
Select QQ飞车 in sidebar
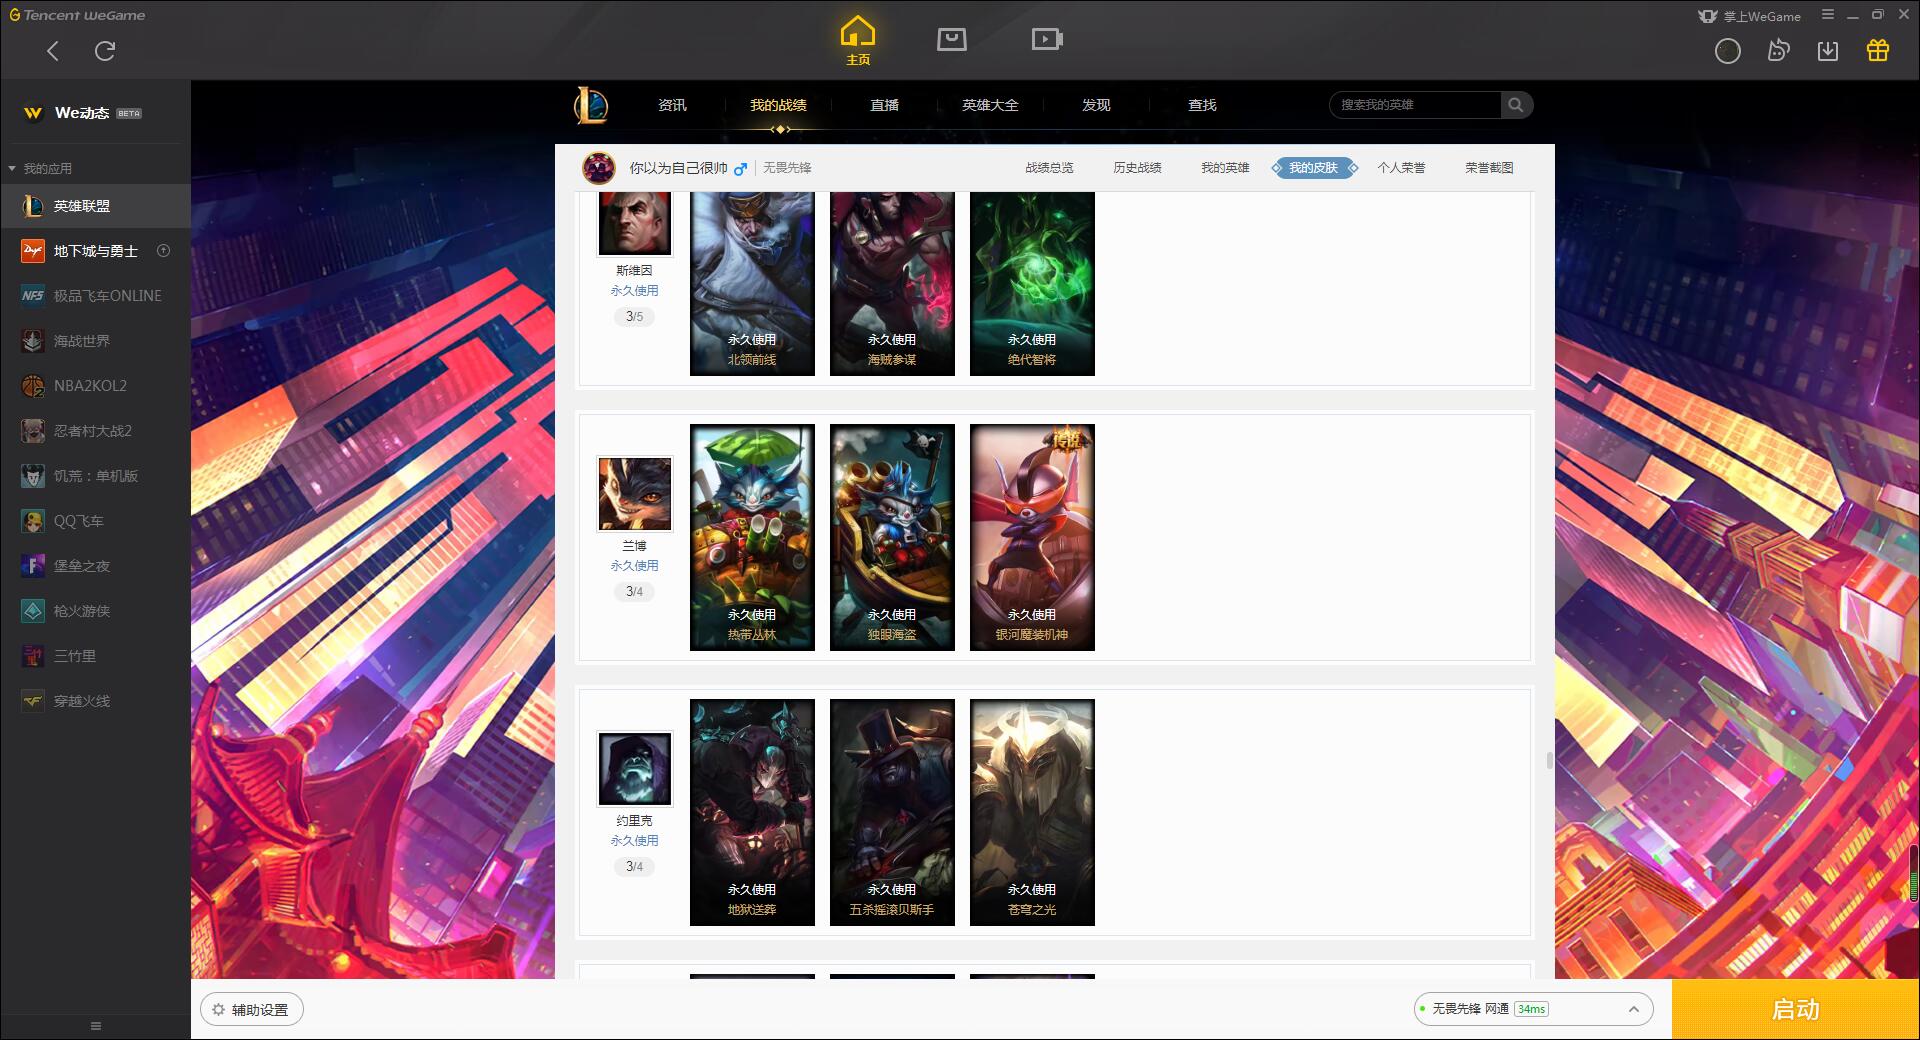[95, 521]
